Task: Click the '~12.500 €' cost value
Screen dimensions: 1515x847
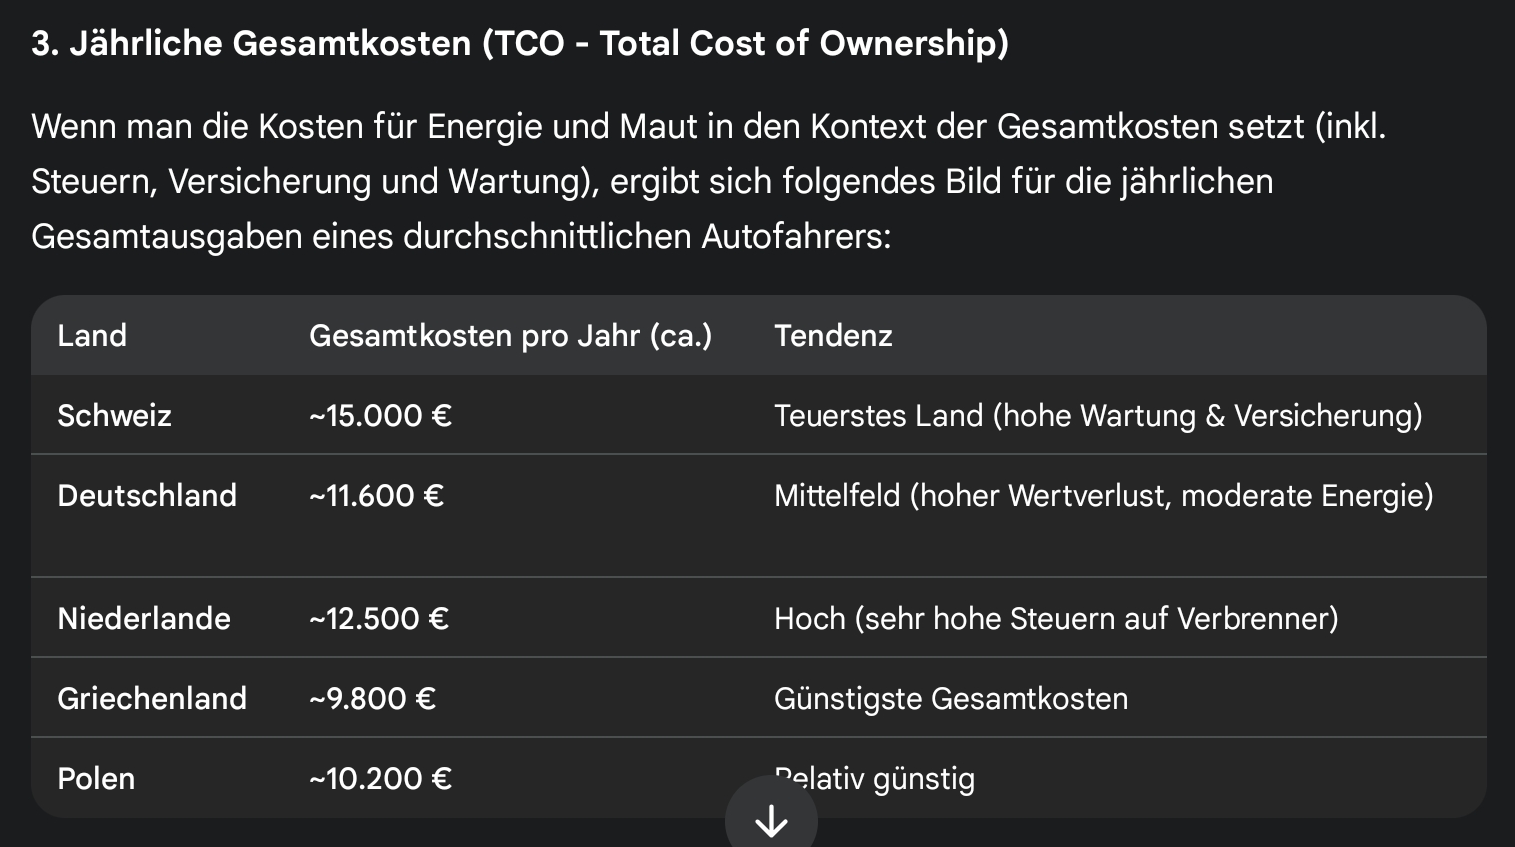Action: coord(378,619)
